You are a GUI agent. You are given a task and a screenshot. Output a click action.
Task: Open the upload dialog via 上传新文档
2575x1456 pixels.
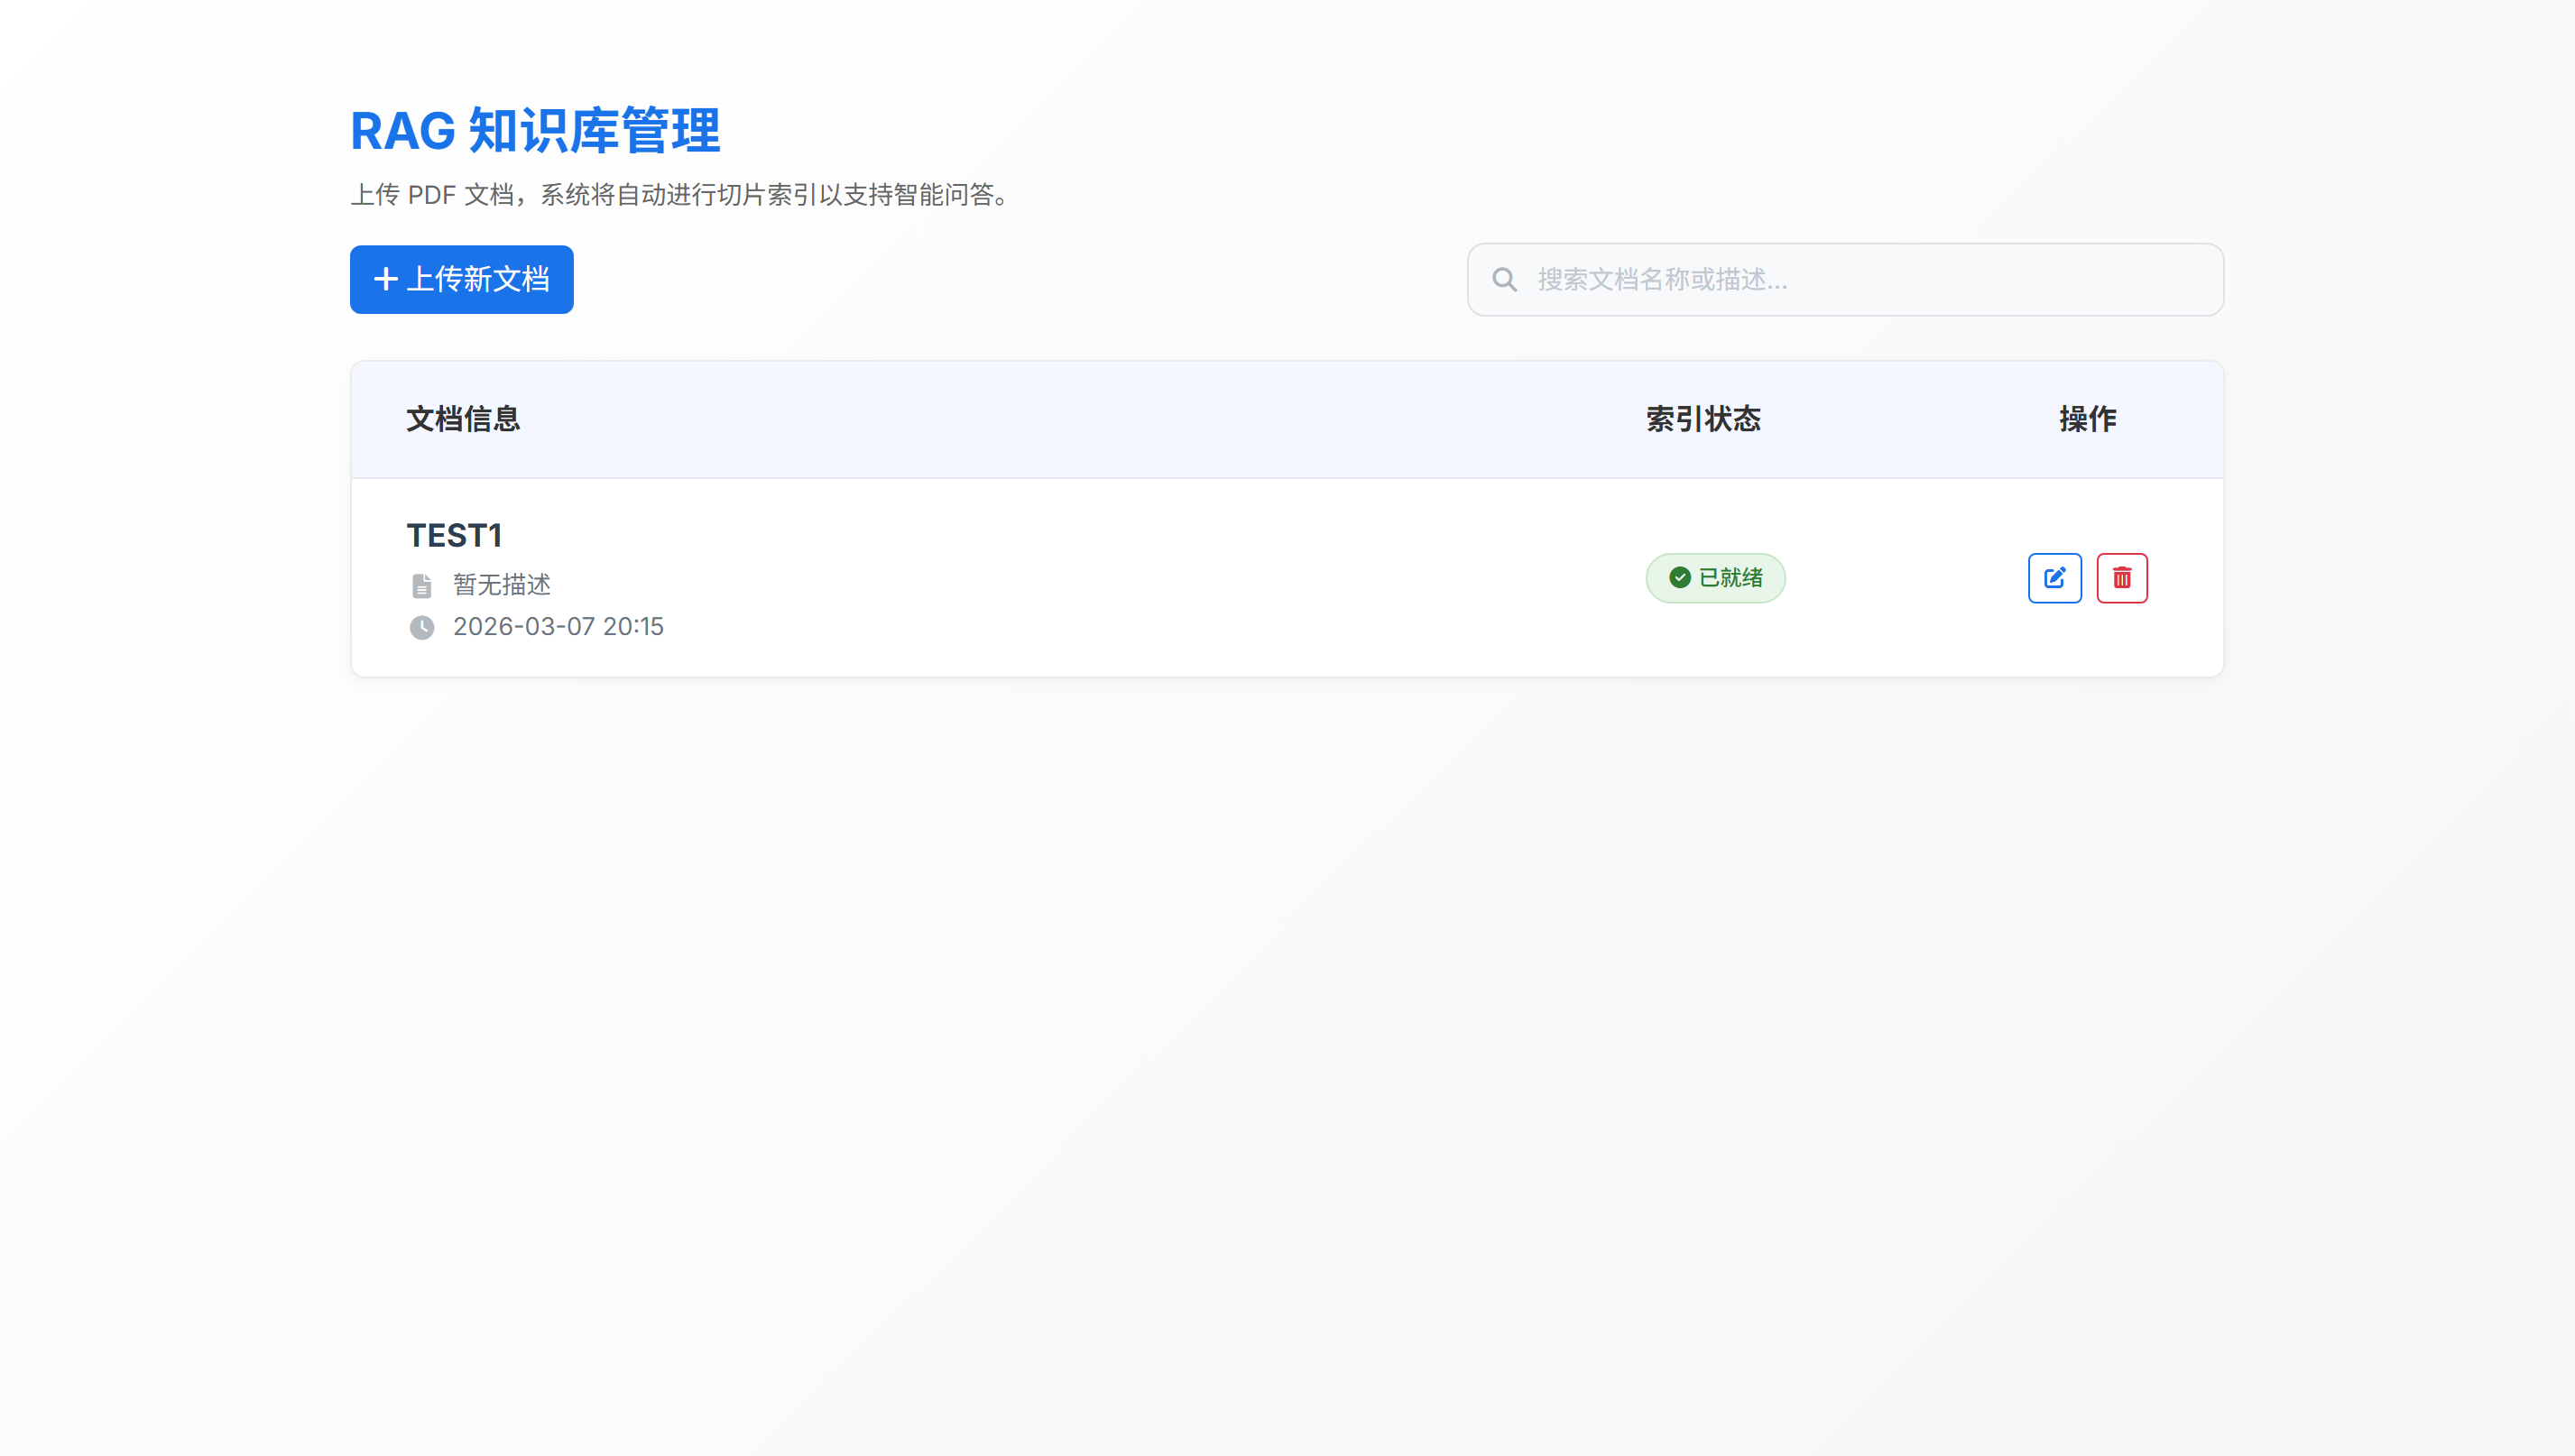pyautogui.click(x=461, y=279)
